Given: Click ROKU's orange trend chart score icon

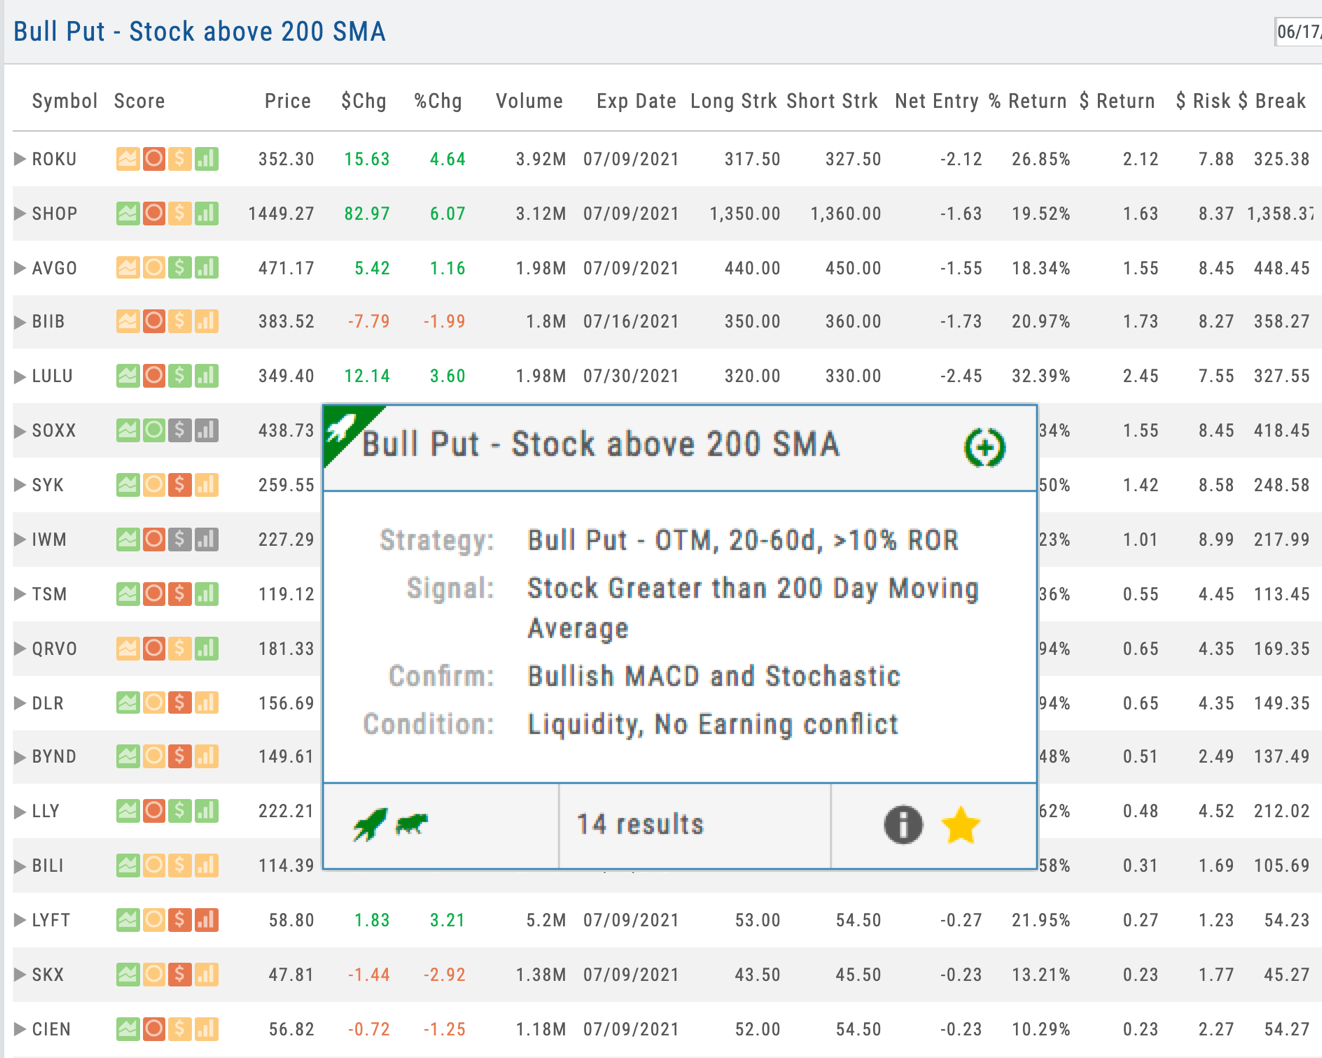Looking at the screenshot, I should pyautogui.click(x=128, y=159).
